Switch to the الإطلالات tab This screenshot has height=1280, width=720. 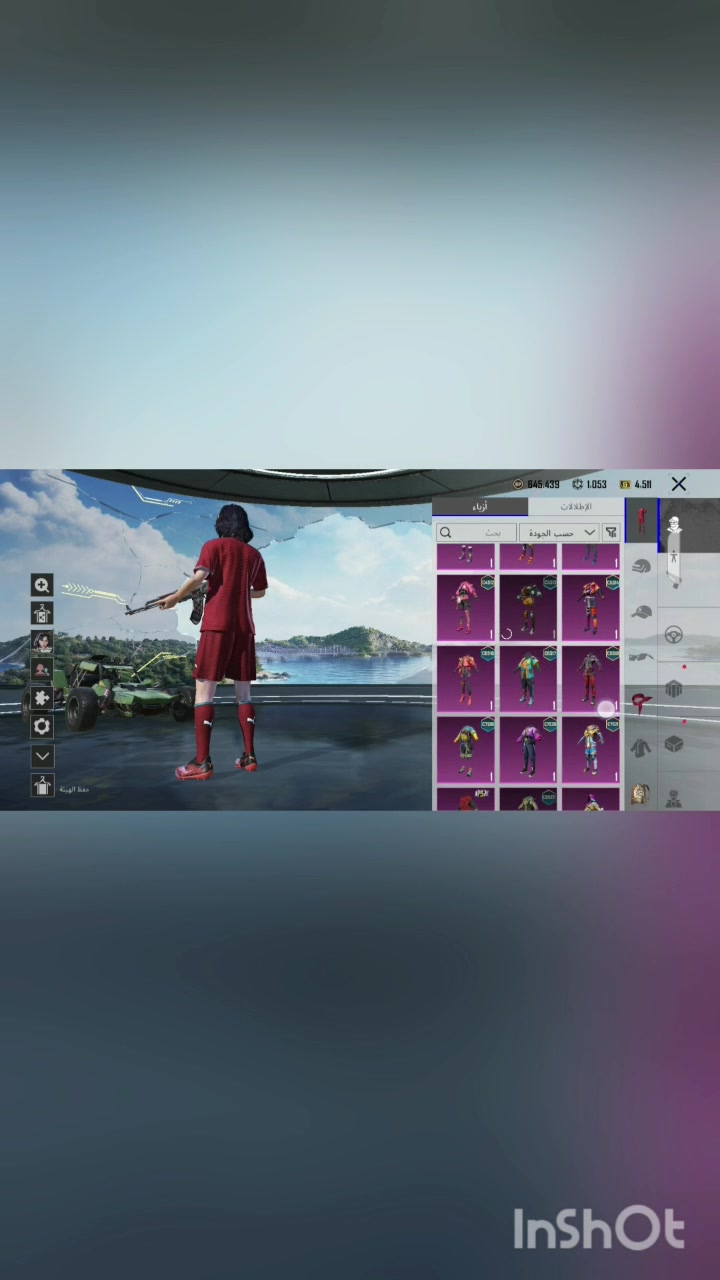(575, 507)
